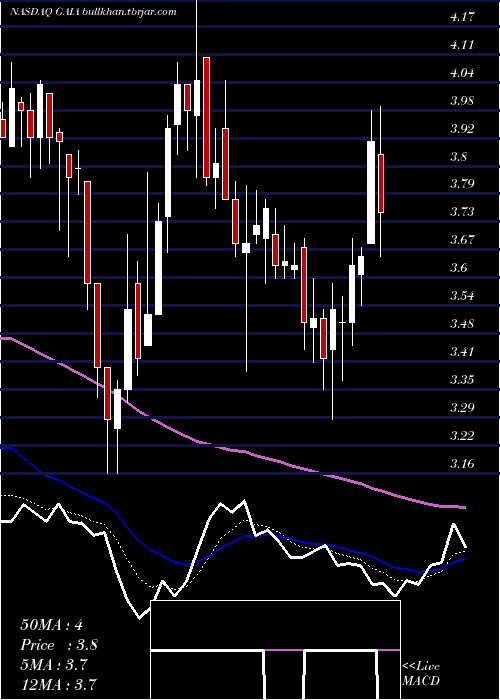
Task: Click the 3.67 price axis label
Action: pyautogui.click(x=462, y=240)
